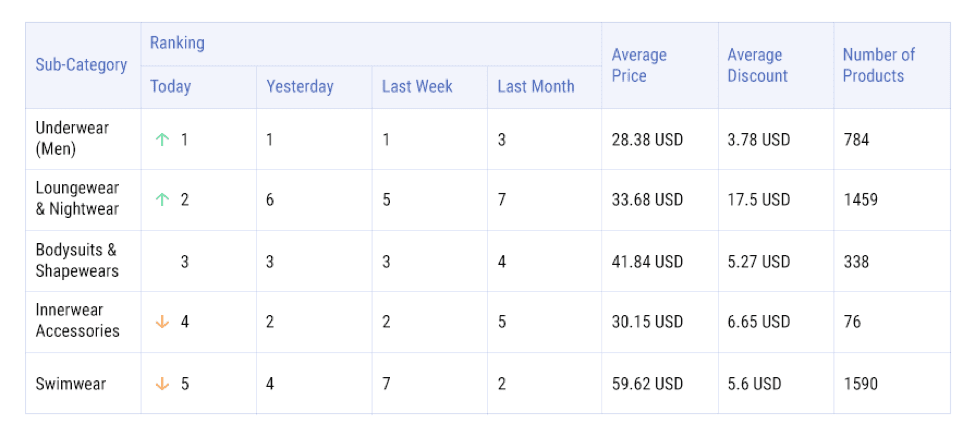Sort by the Last Month column header
This screenshot has width=975, height=436.
[x=536, y=87]
